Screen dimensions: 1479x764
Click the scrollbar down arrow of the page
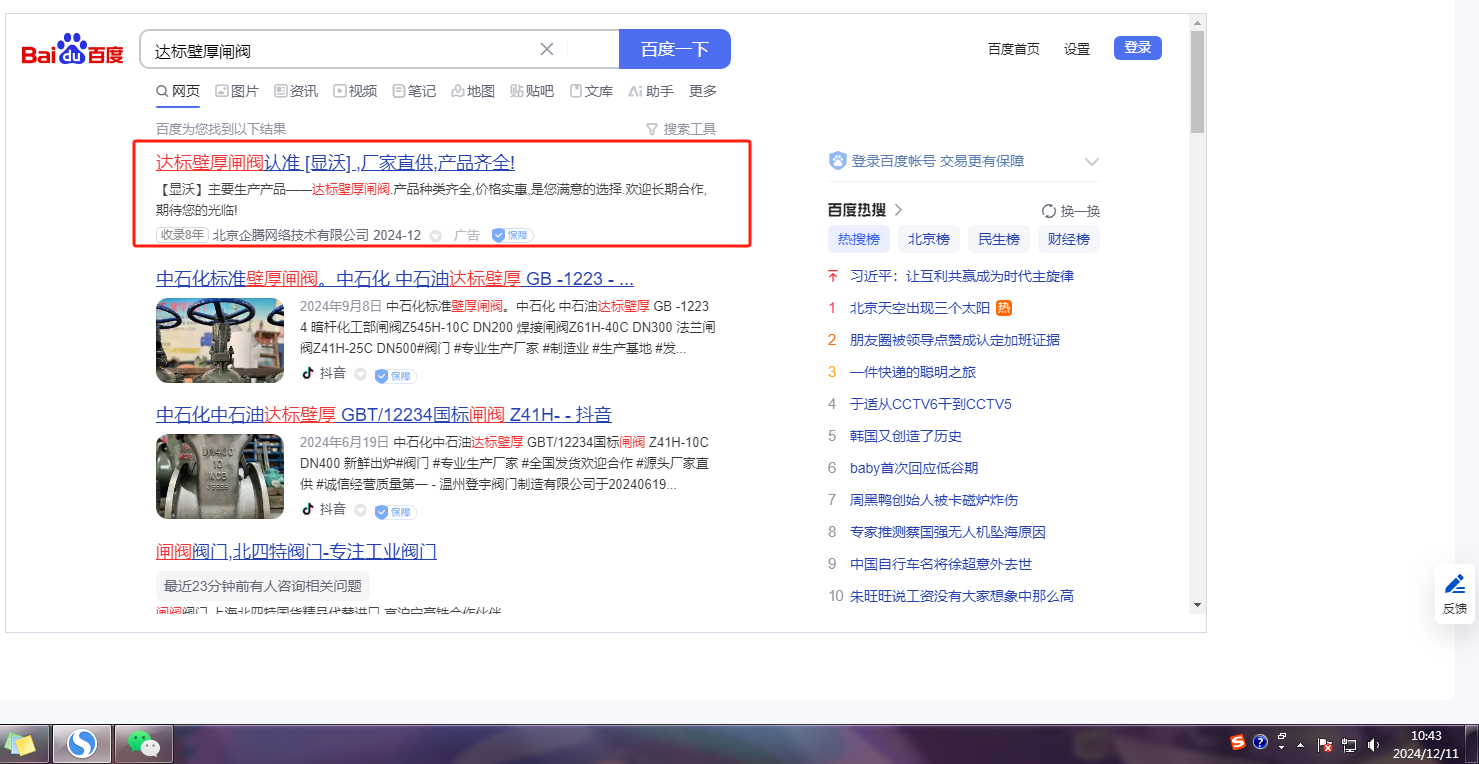tap(1197, 604)
